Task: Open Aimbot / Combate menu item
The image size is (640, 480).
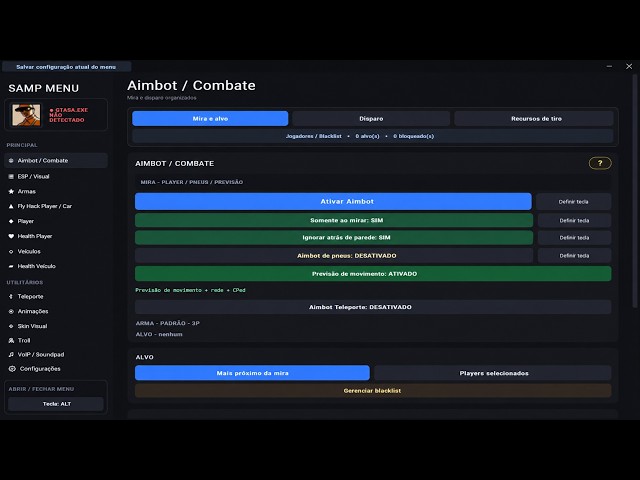Action: click(x=56, y=161)
